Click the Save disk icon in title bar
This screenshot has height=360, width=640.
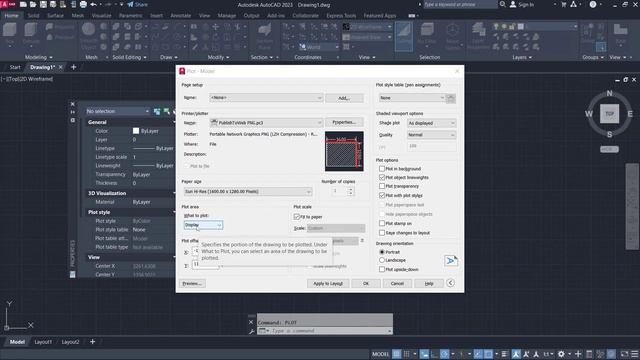pos(43,4)
